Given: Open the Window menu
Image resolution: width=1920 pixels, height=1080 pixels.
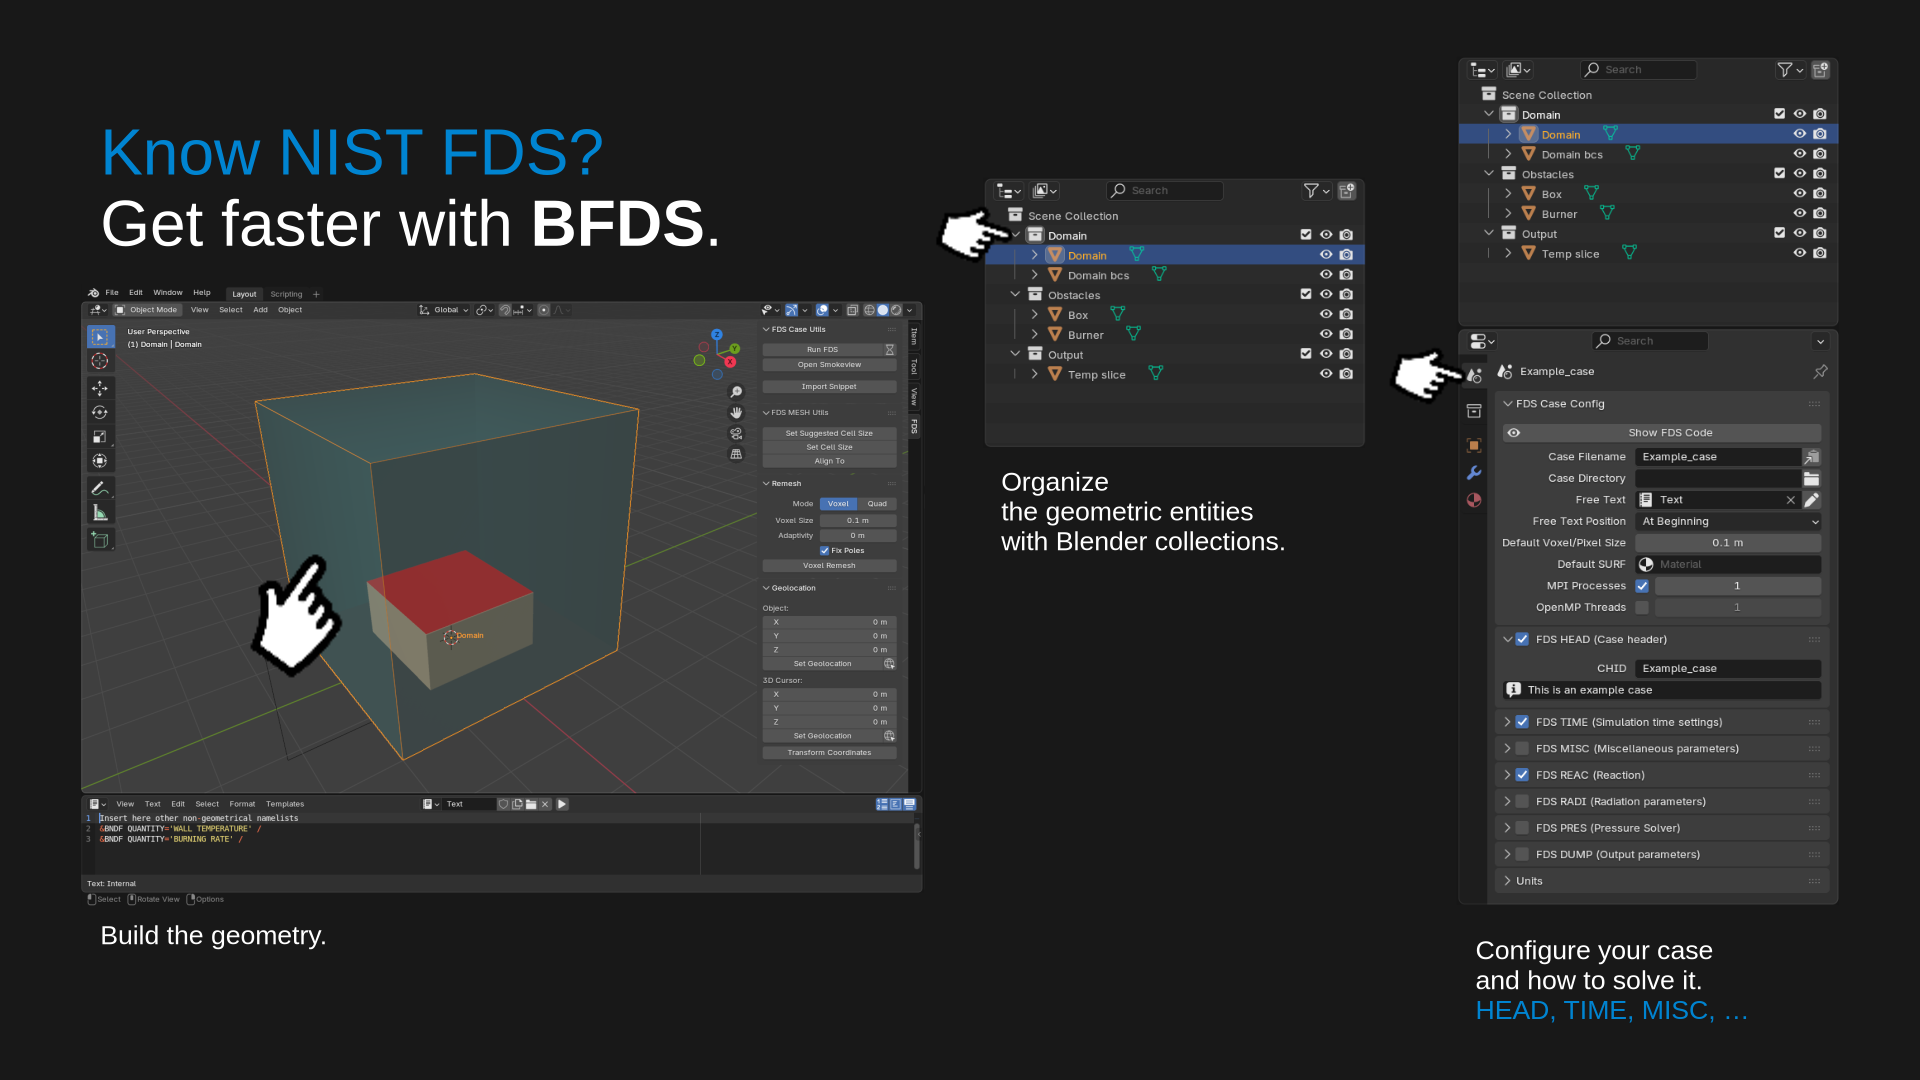Looking at the screenshot, I should (x=168, y=293).
